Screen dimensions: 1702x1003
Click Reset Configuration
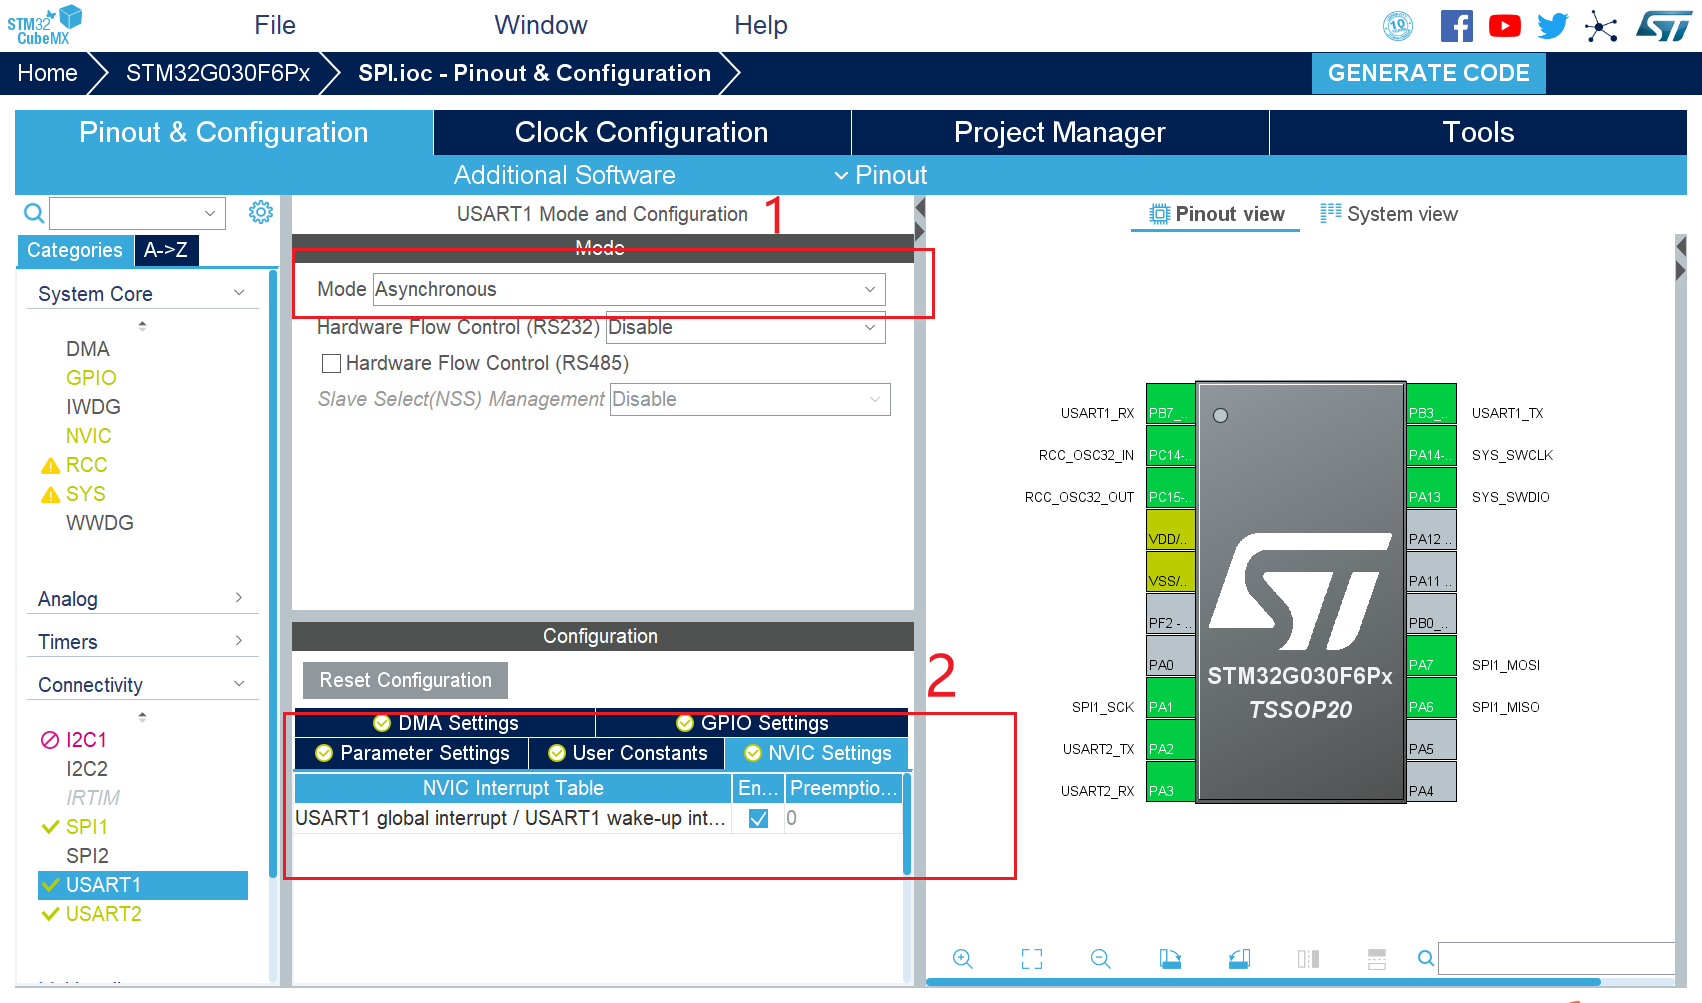[x=404, y=680]
